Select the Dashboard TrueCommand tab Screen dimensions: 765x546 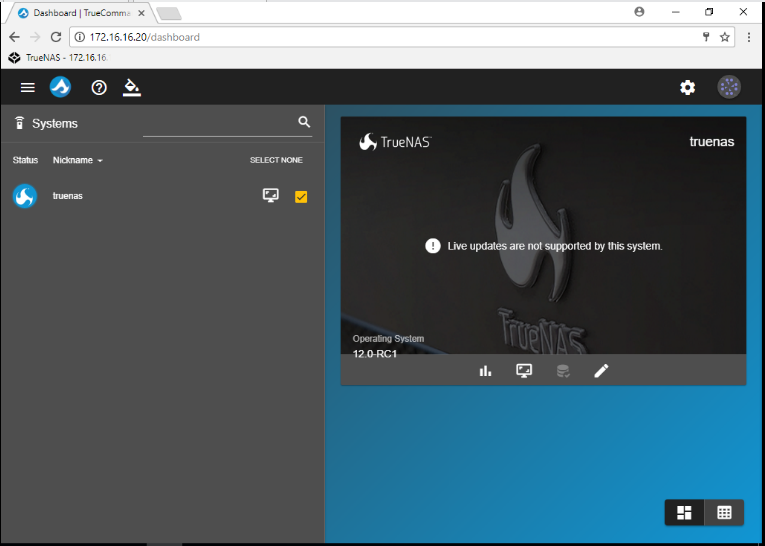pos(81,13)
